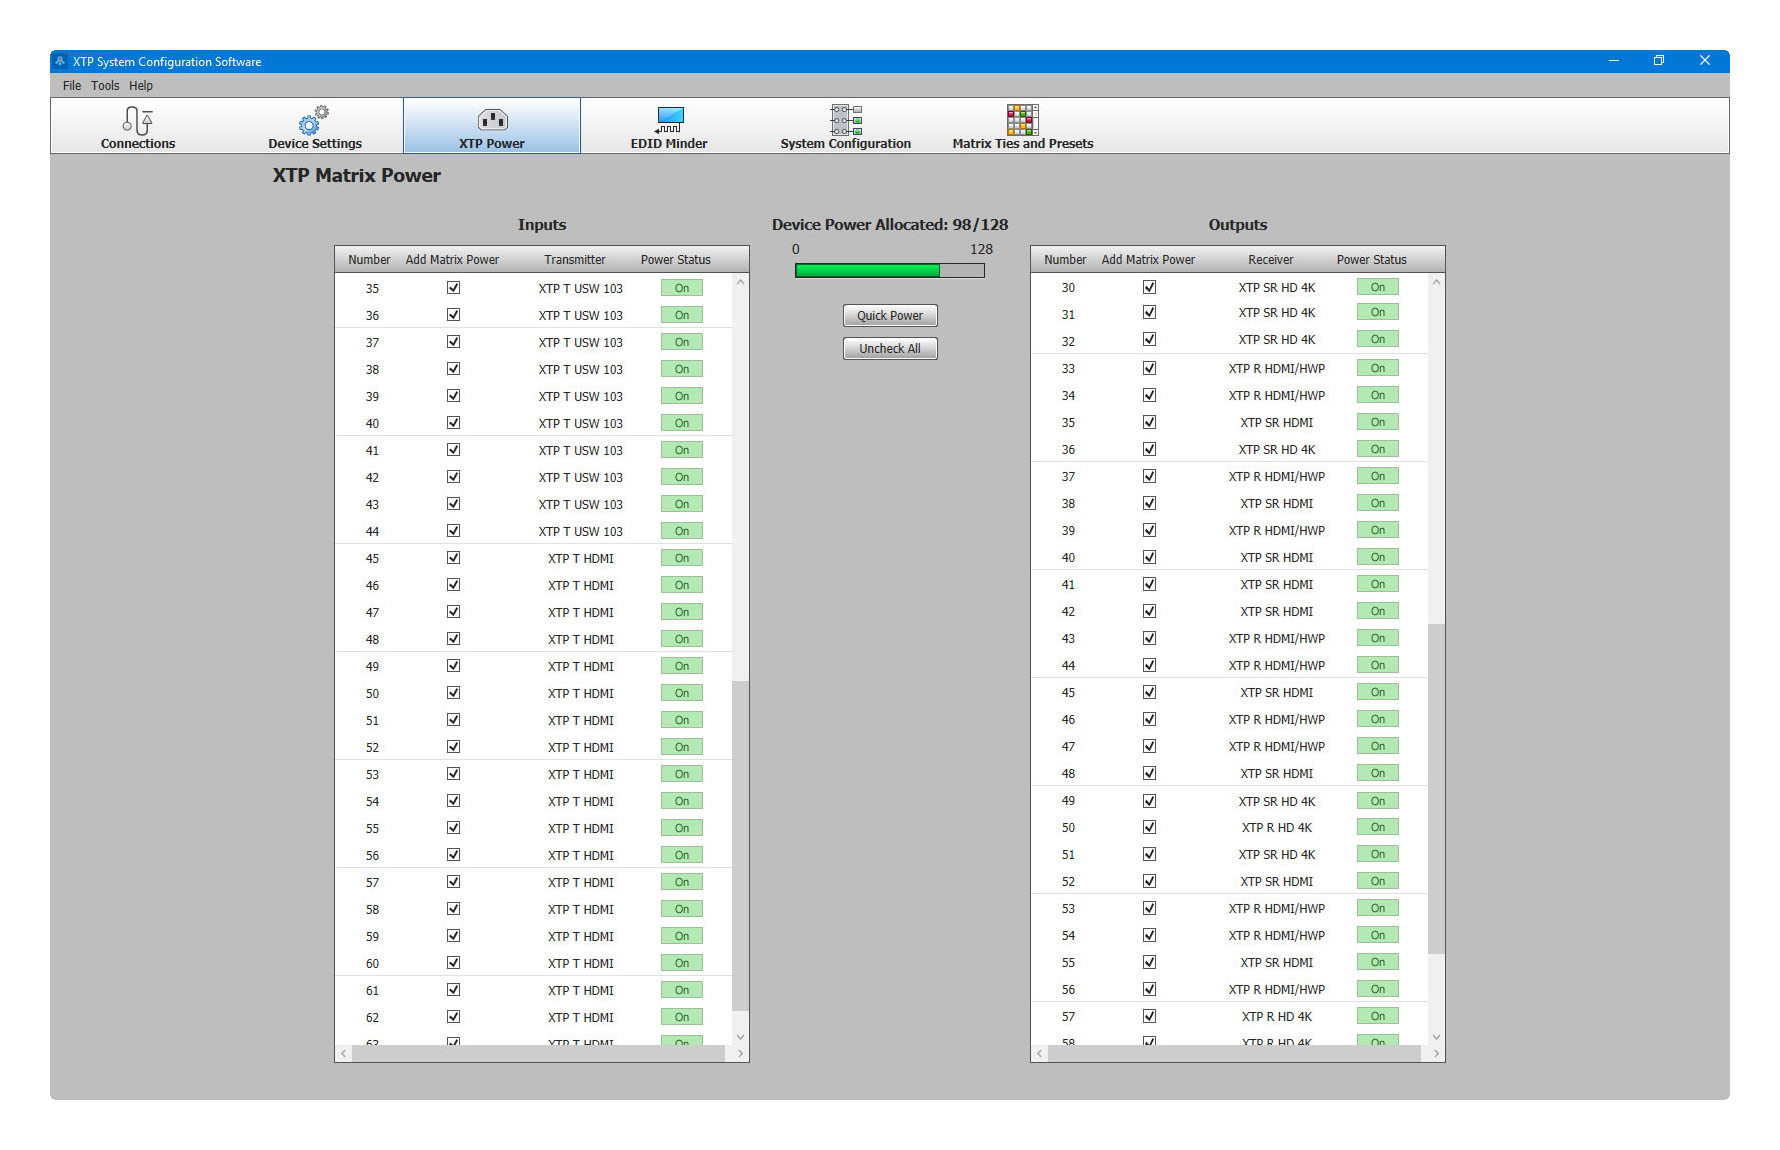Click the Outputs vertical scrollbar thumb
The width and height of the screenshot is (1780, 1150).
[1436, 788]
